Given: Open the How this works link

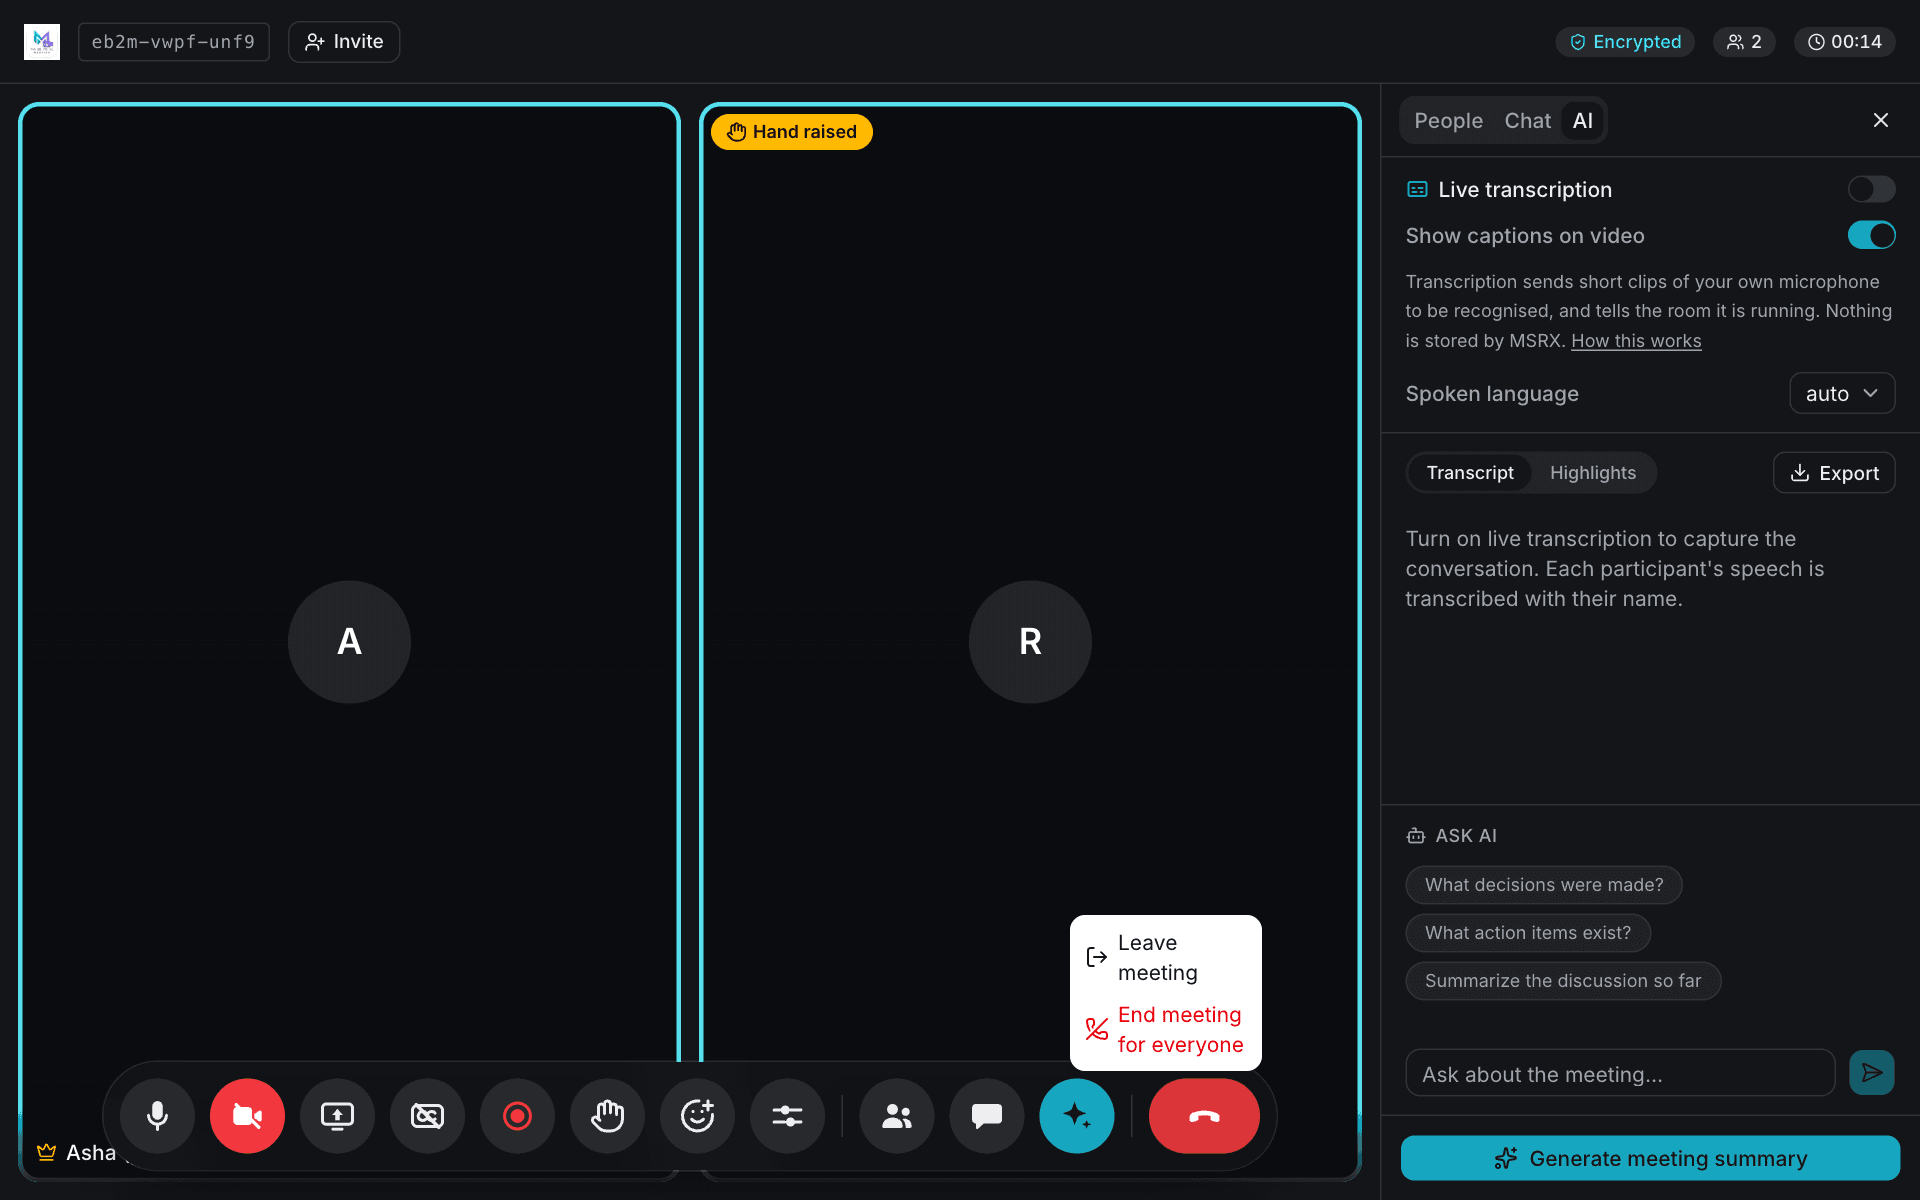Looking at the screenshot, I should click(1636, 341).
